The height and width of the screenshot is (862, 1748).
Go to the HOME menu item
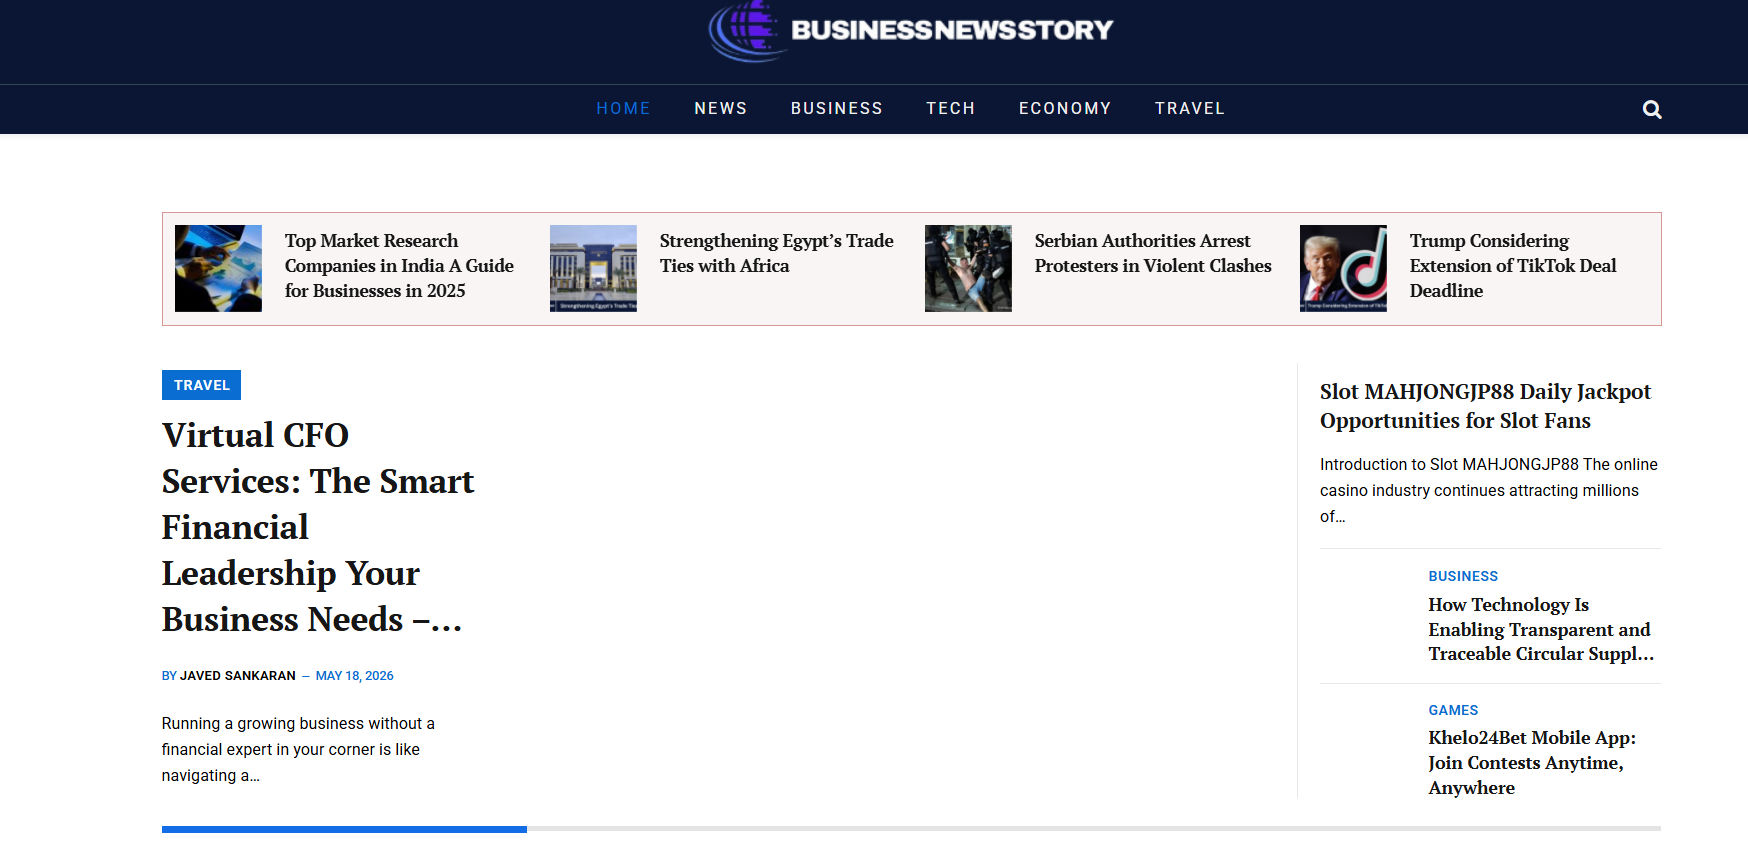tap(623, 108)
